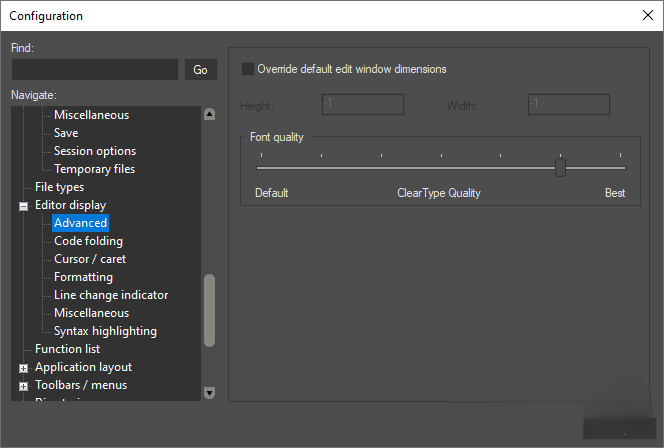Open Cursor / caret settings
Image resolution: width=664 pixels, height=448 pixels.
(x=90, y=259)
